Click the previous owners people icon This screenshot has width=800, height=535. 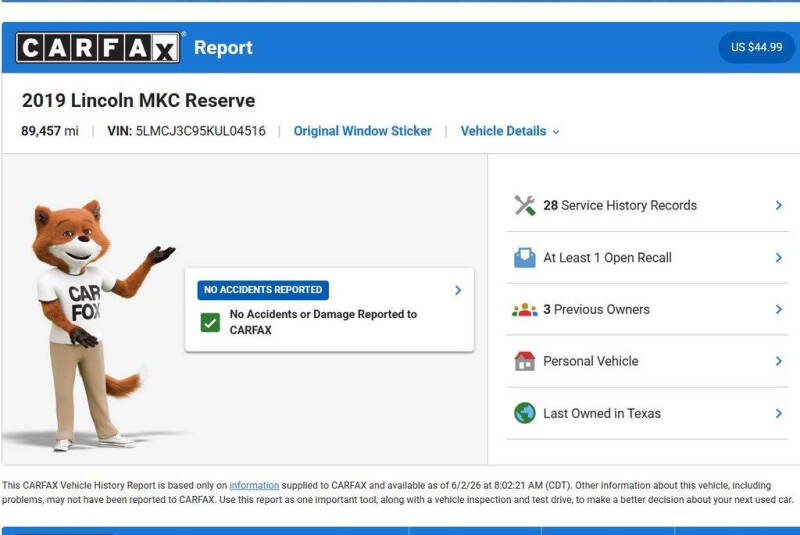point(524,310)
